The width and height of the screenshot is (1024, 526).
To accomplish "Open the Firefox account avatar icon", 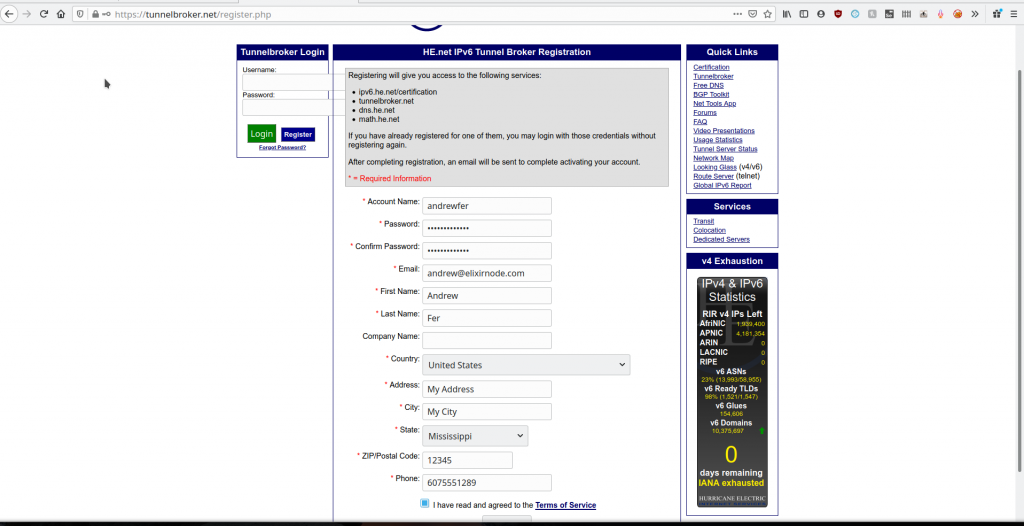I will point(821,14).
